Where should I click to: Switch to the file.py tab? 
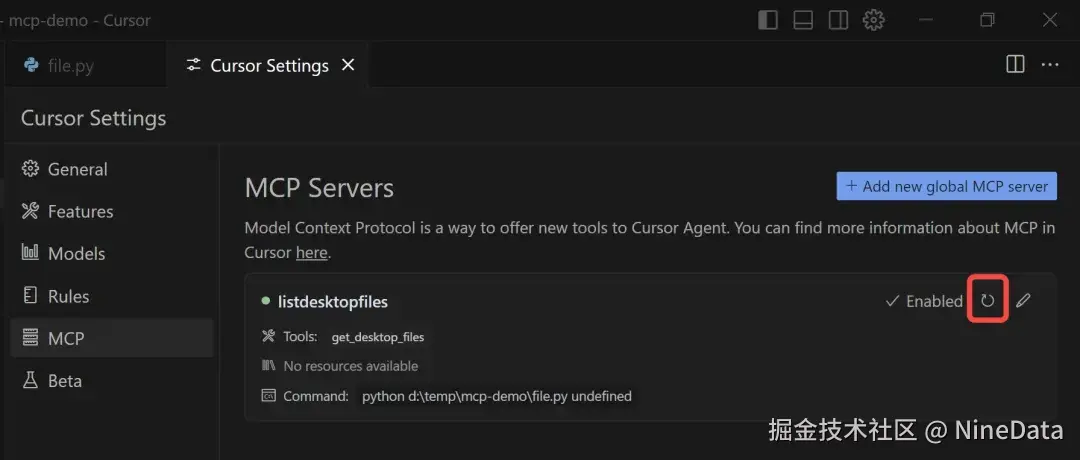coord(70,66)
